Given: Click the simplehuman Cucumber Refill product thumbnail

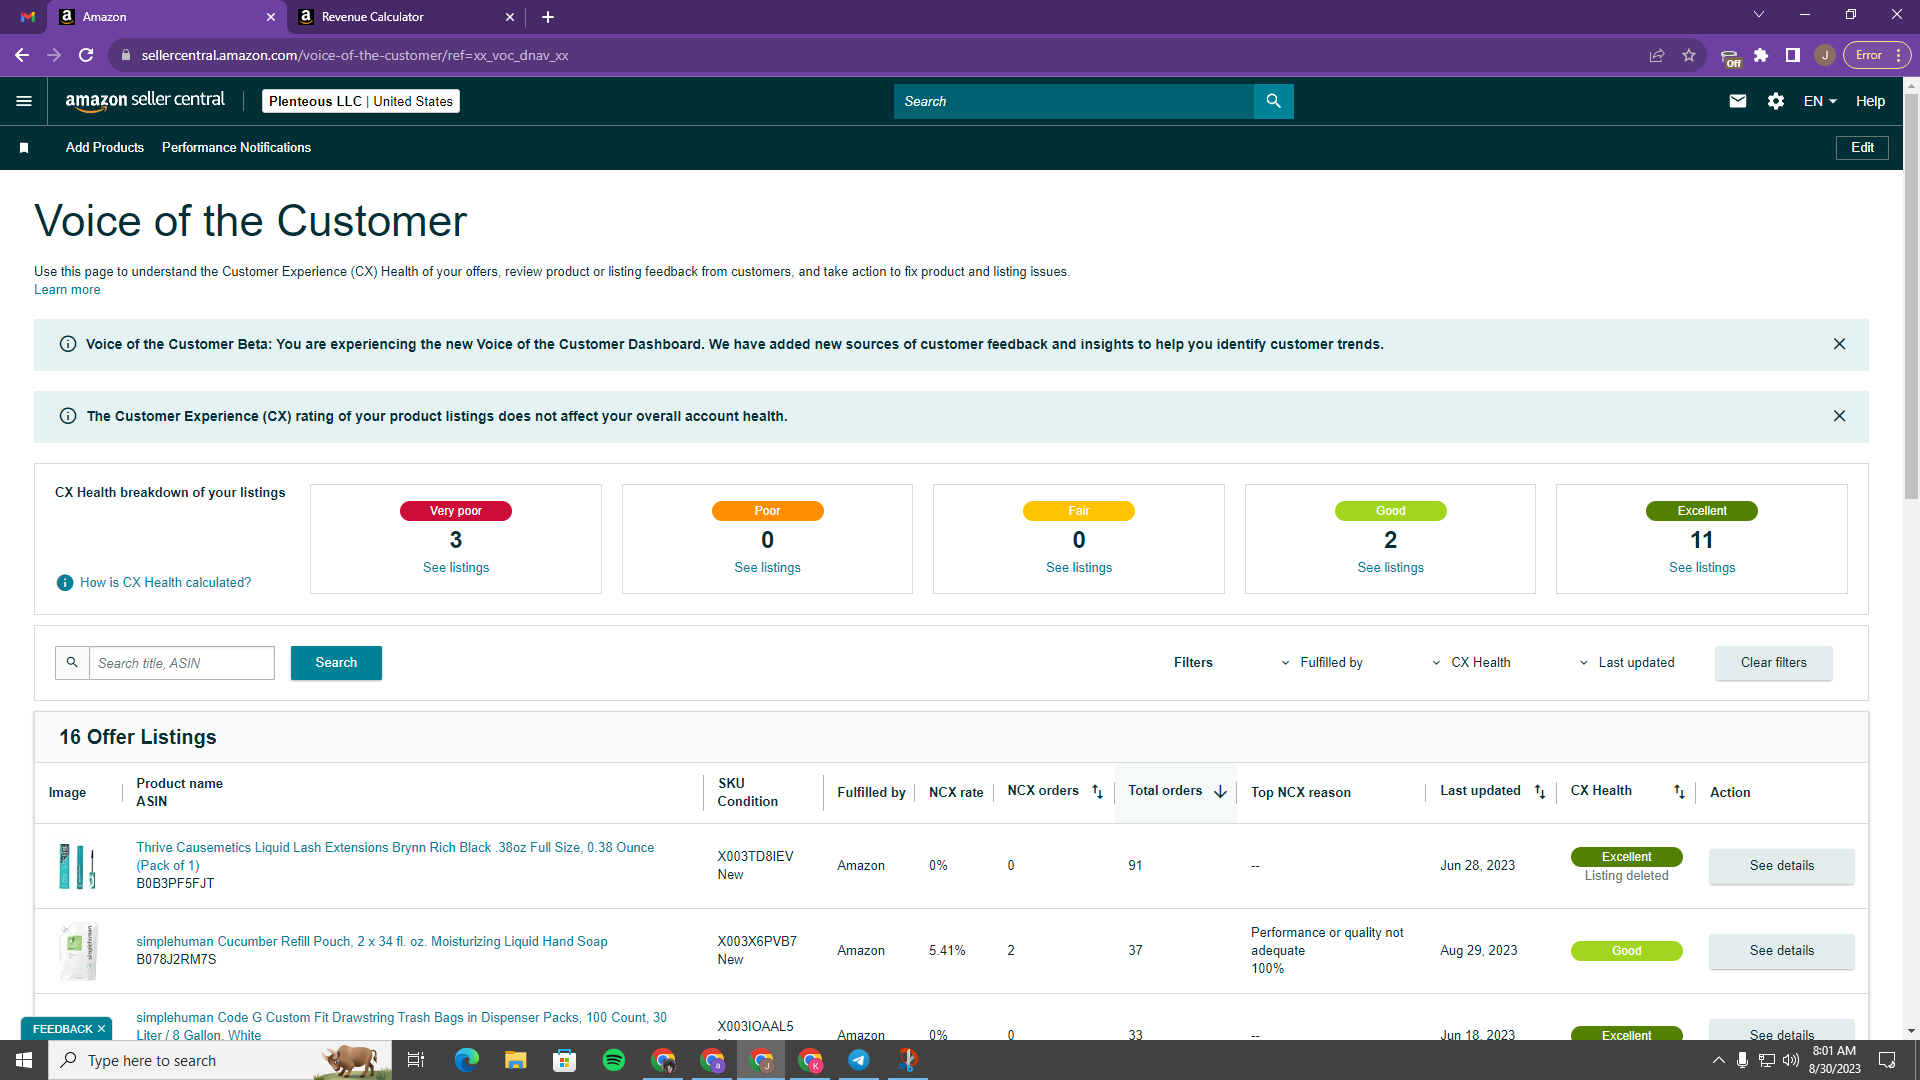Looking at the screenshot, I should (78, 951).
